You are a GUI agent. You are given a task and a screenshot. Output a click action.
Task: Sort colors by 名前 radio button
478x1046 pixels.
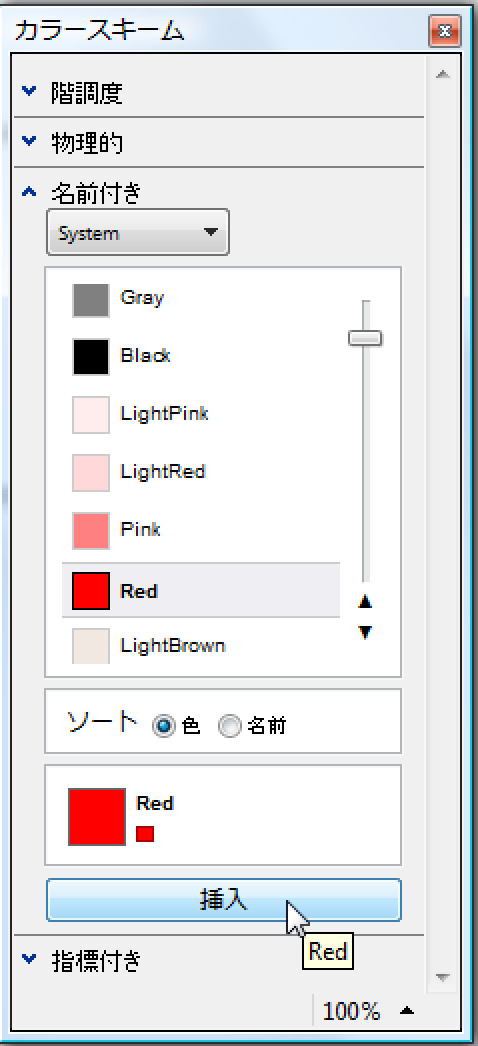pos(231,726)
